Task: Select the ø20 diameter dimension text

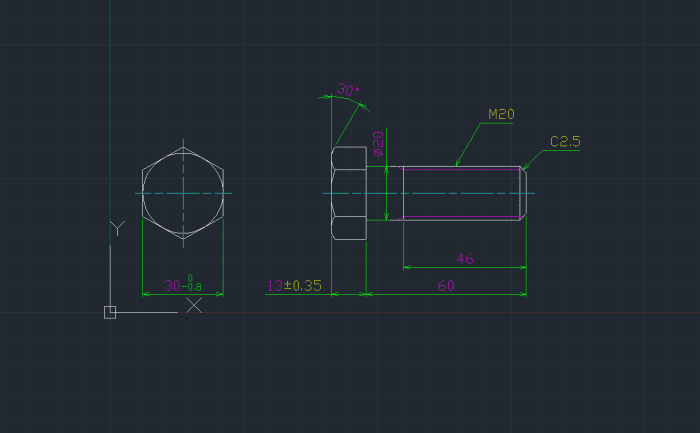Action: 378,144
